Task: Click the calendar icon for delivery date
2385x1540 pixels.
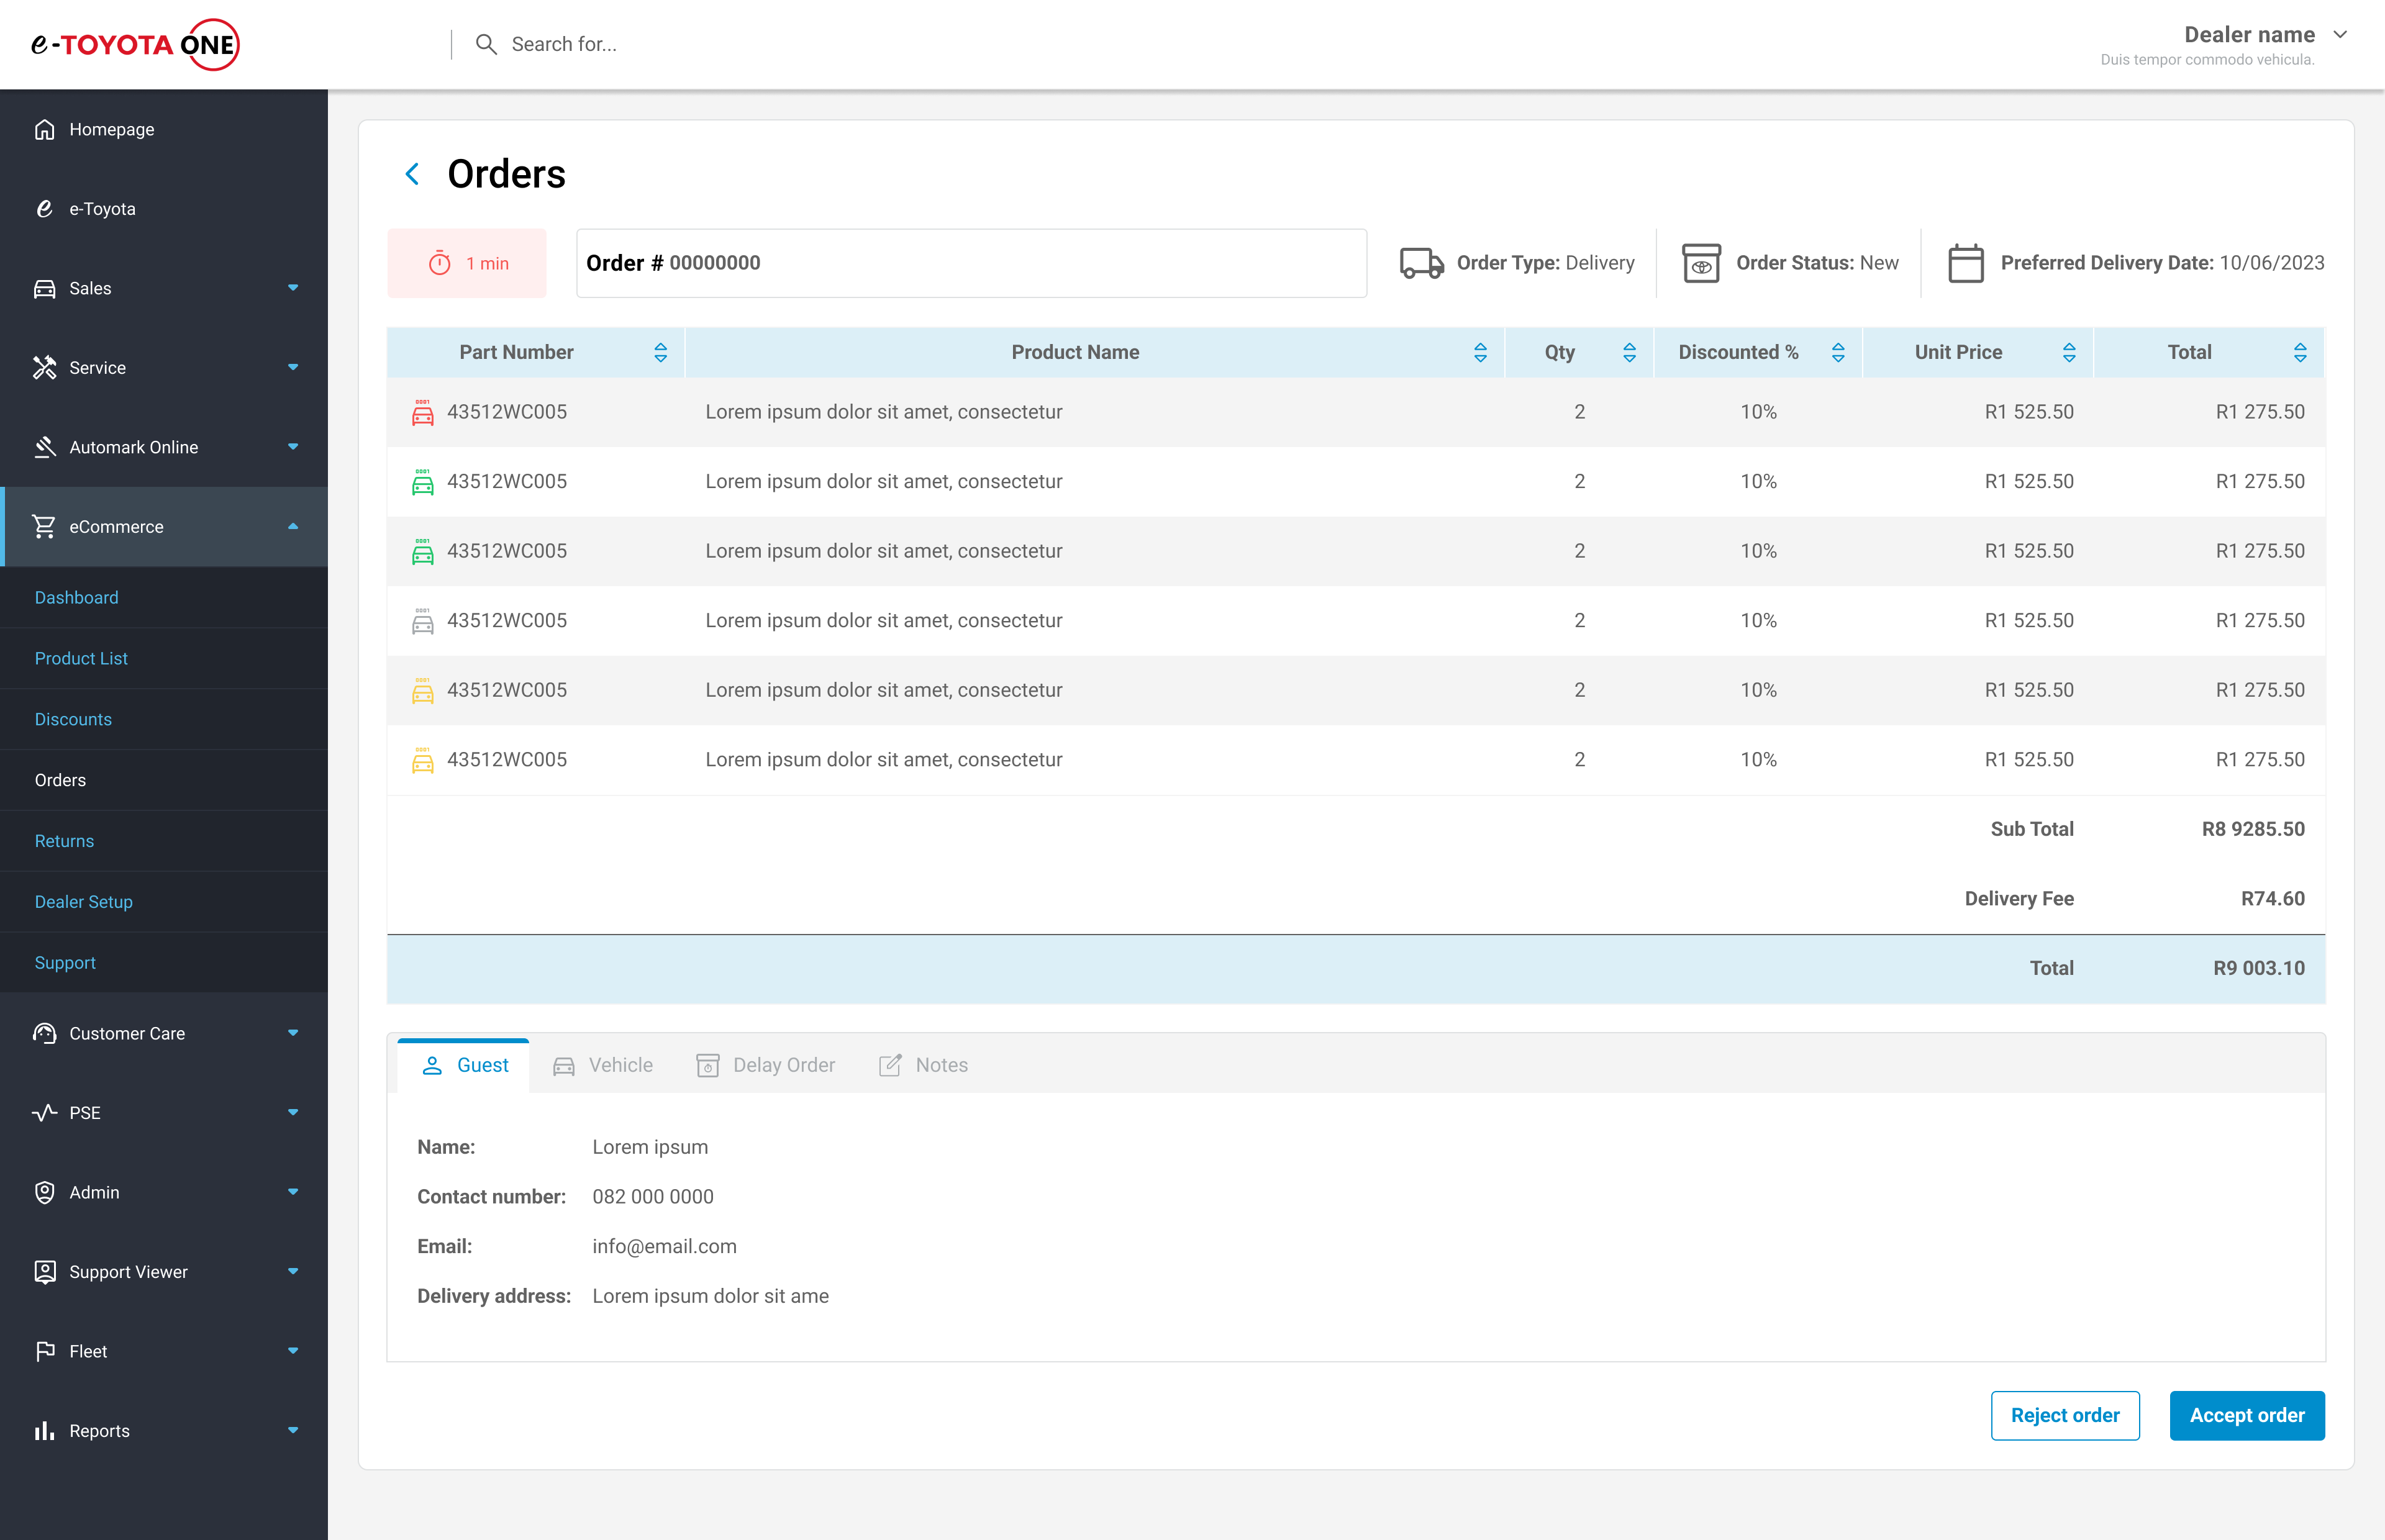Action: (1965, 263)
